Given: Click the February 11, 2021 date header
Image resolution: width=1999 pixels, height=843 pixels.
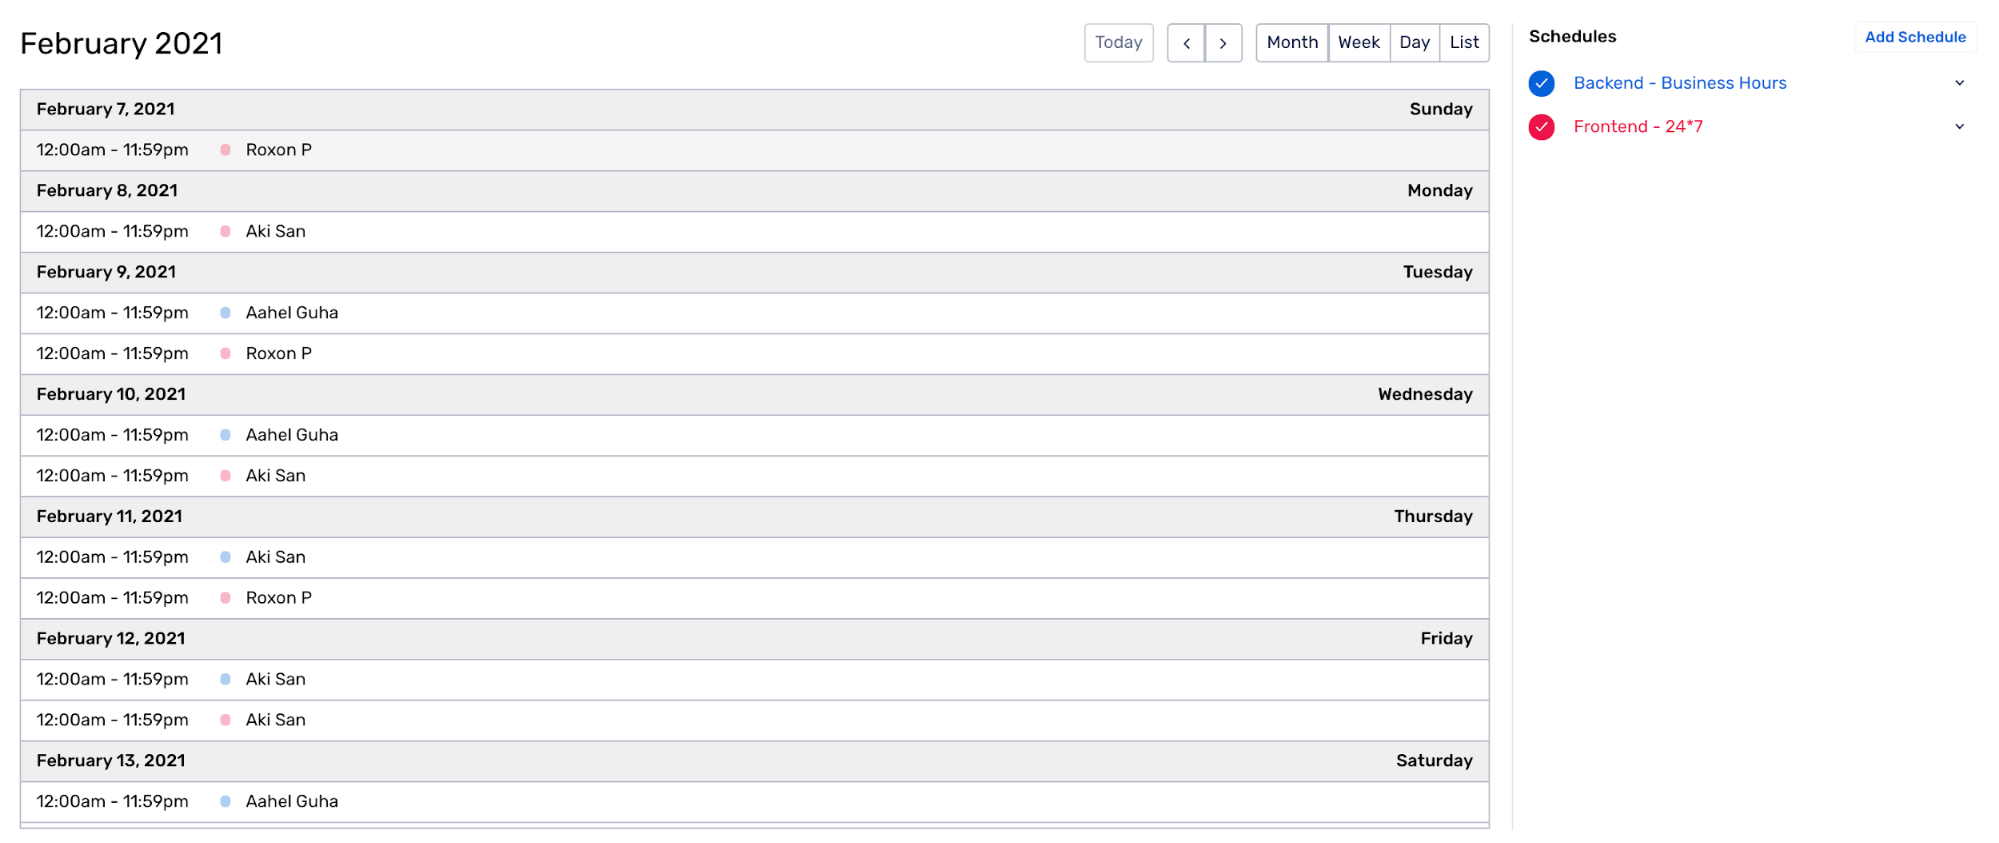Looking at the screenshot, I should 110,516.
